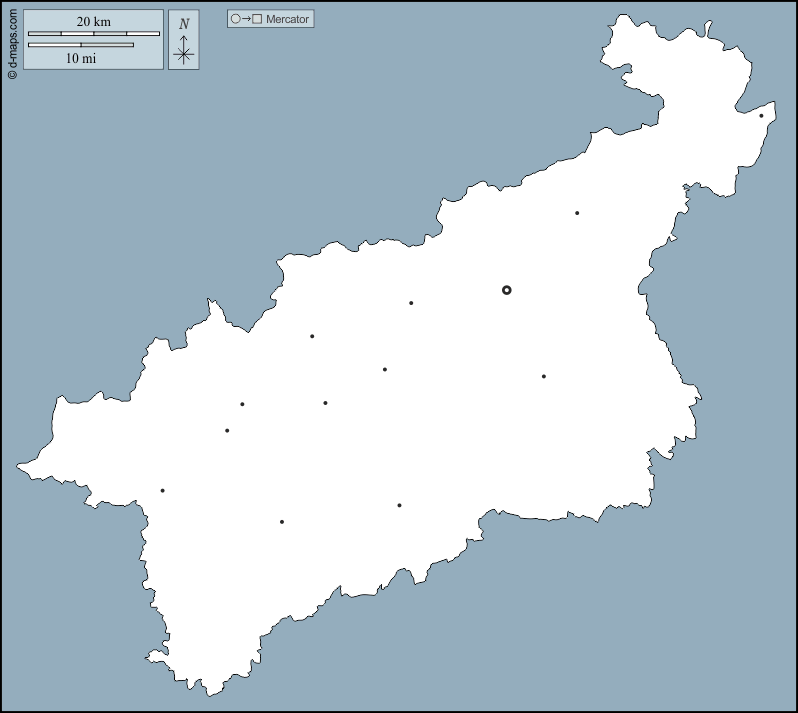
Task: Click the circle-to-square projection icon
Action: [x=246, y=19]
